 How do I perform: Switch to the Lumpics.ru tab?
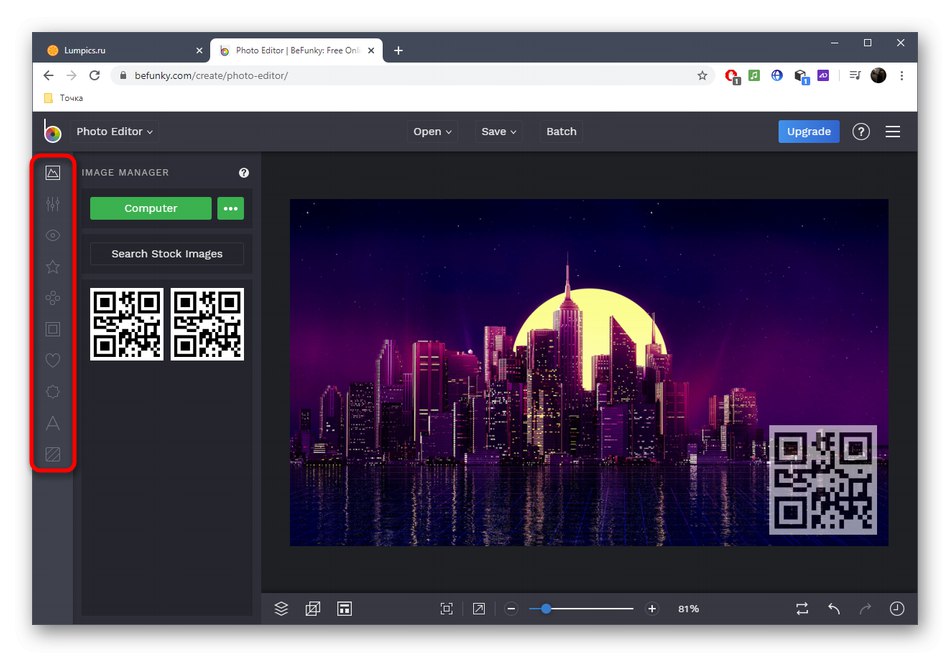[121, 50]
